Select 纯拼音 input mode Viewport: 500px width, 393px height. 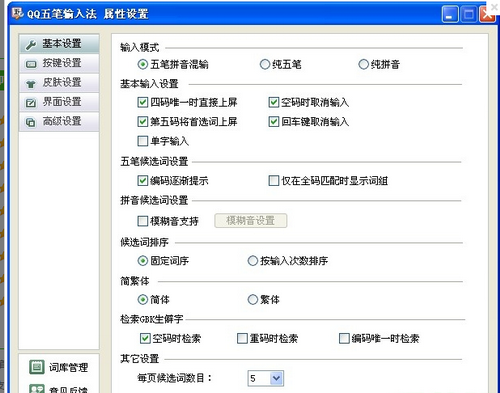(363, 64)
